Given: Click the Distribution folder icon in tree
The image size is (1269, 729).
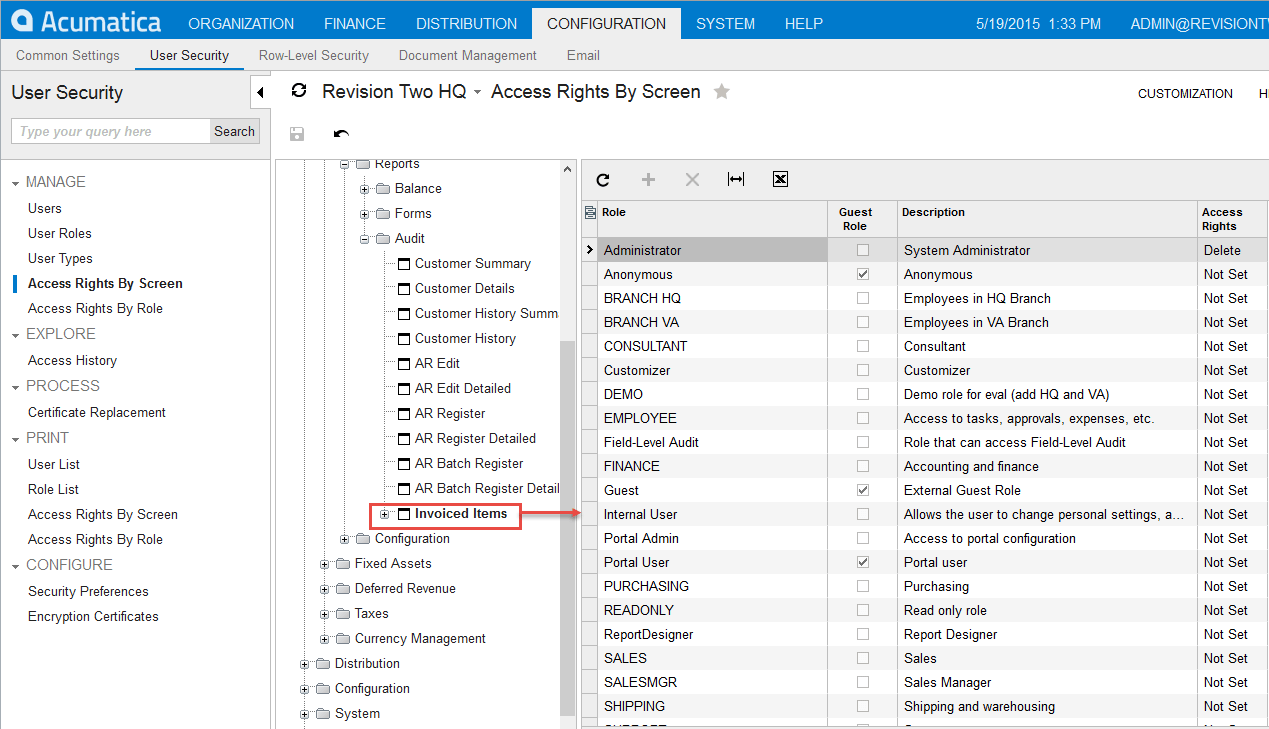Looking at the screenshot, I should coord(323,664).
